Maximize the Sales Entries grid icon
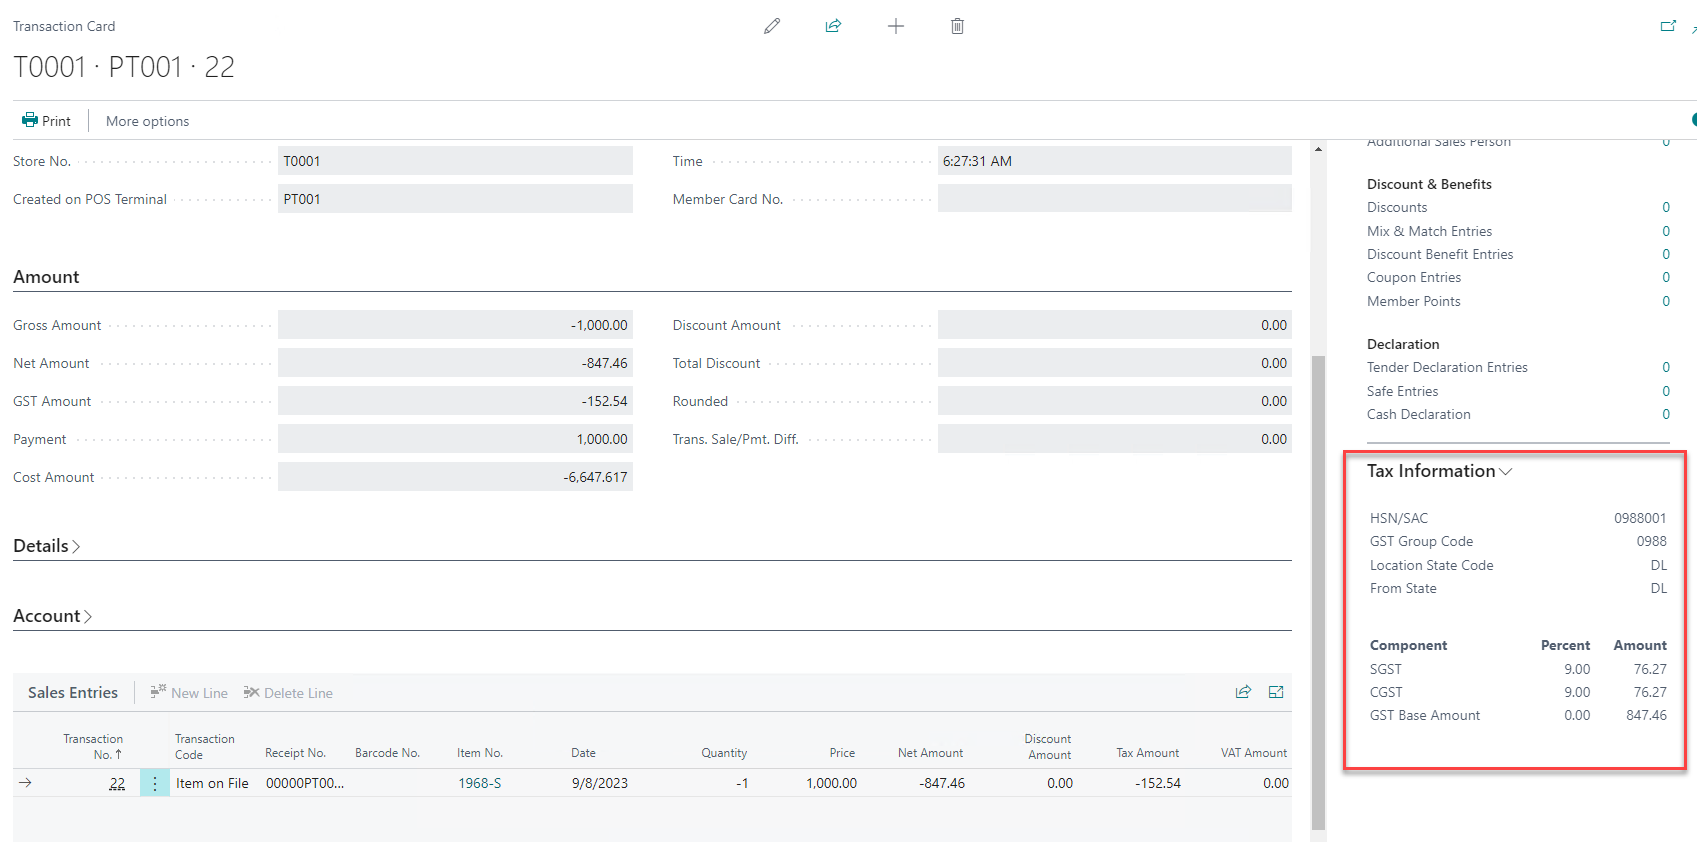1697x842 pixels. [1276, 692]
